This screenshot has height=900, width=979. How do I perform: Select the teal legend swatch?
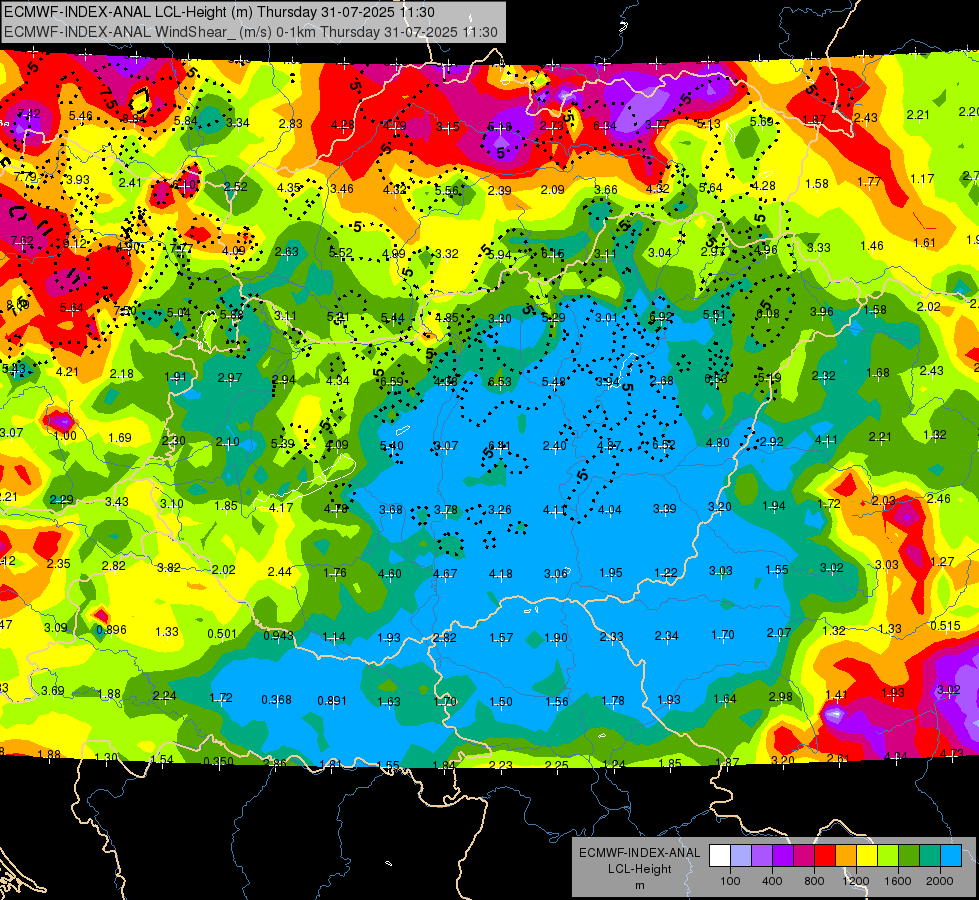[x=930, y=856]
